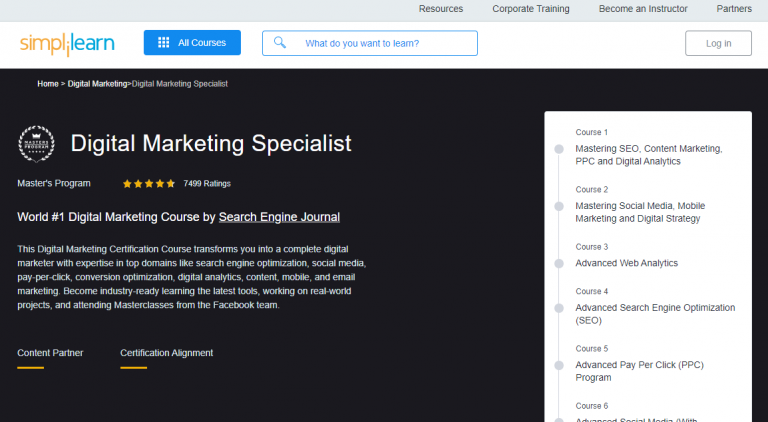Go to Home breadcrumb
768x422 pixels.
(48, 84)
